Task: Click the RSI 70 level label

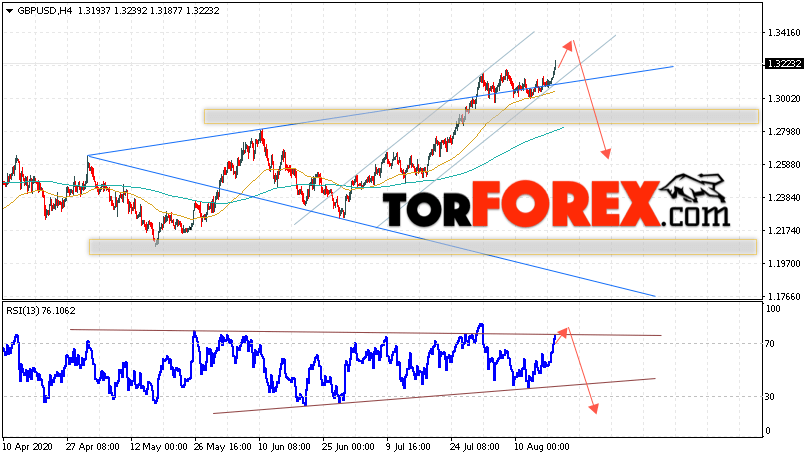Action: (770, 344)
